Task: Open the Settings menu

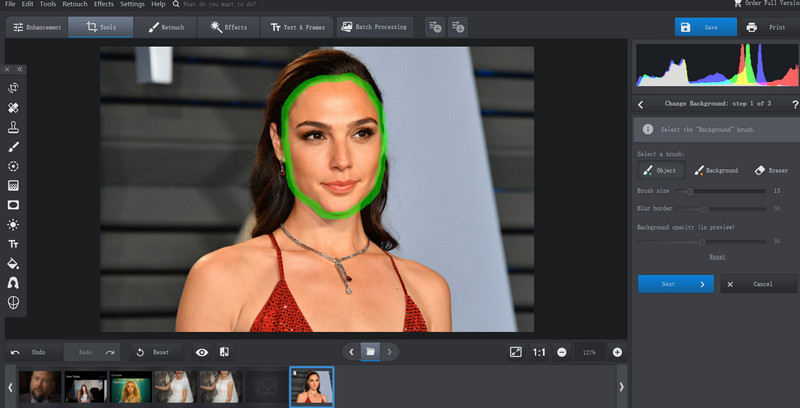Action: [x=133, y=4]
